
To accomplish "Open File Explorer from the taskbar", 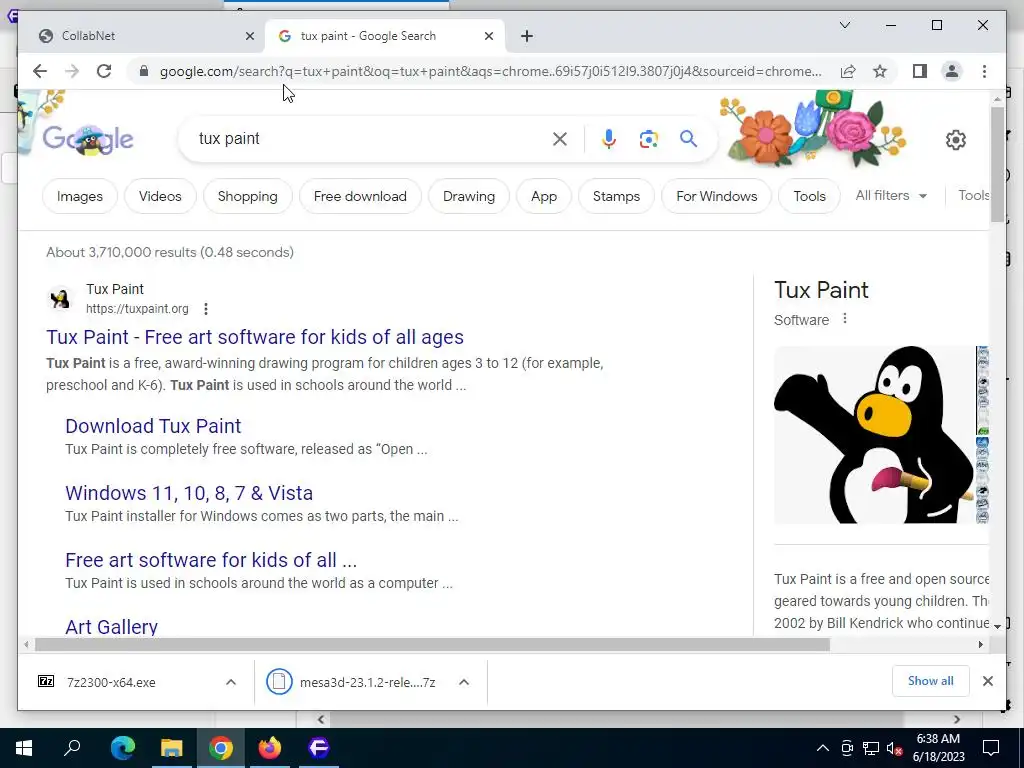I will click(x=171, y=748).
